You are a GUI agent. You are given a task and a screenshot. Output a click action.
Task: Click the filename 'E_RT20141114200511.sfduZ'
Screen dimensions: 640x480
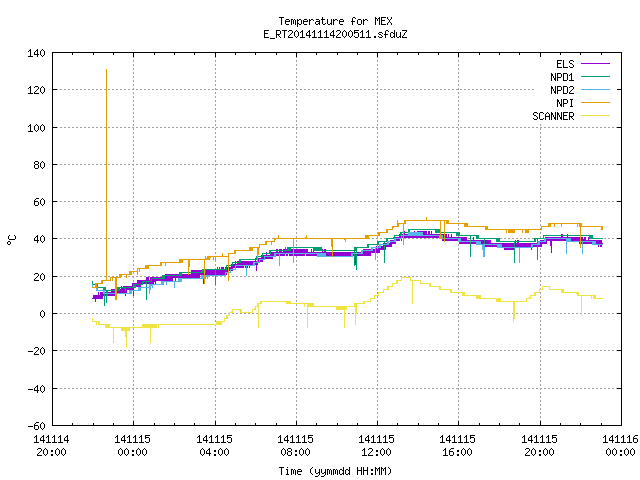tap(335, 34)
